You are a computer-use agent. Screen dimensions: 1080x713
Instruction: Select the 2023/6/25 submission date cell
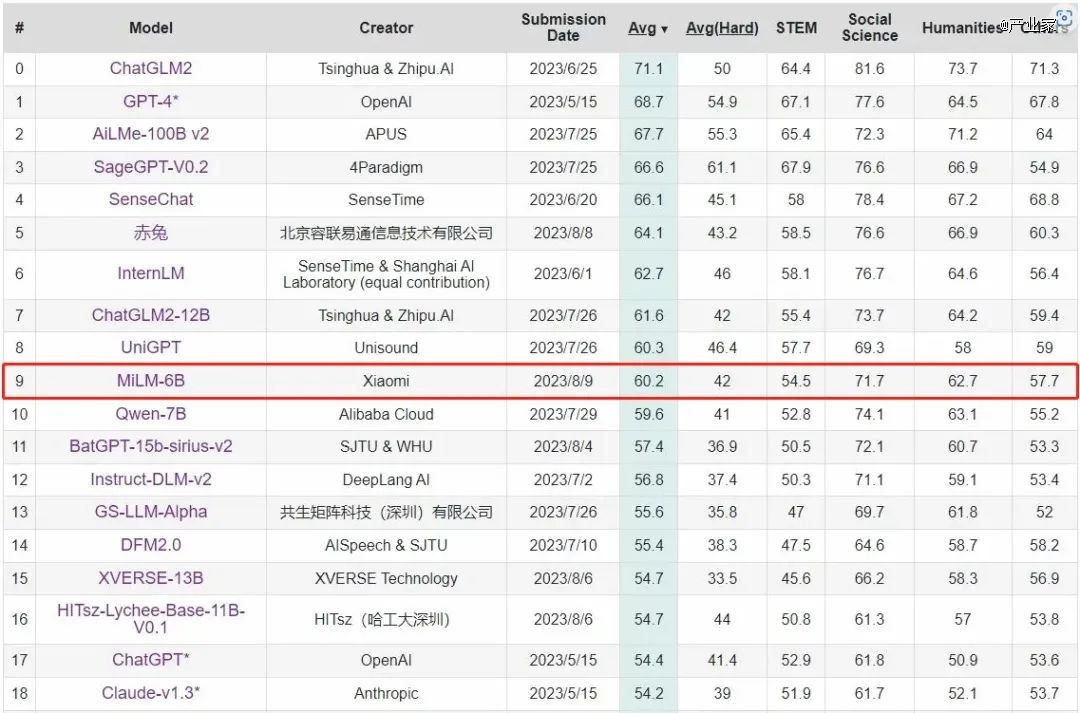(x=563, y=69)
